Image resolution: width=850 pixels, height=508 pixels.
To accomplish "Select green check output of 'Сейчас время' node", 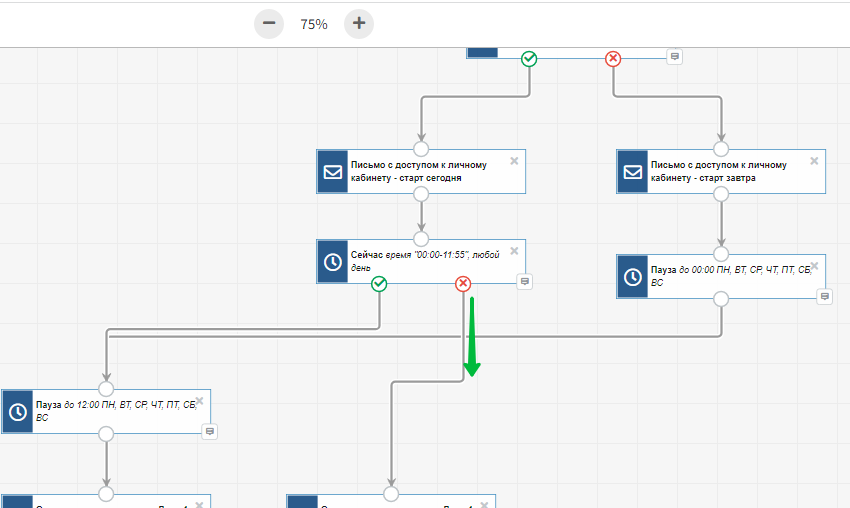I will 379,284.
